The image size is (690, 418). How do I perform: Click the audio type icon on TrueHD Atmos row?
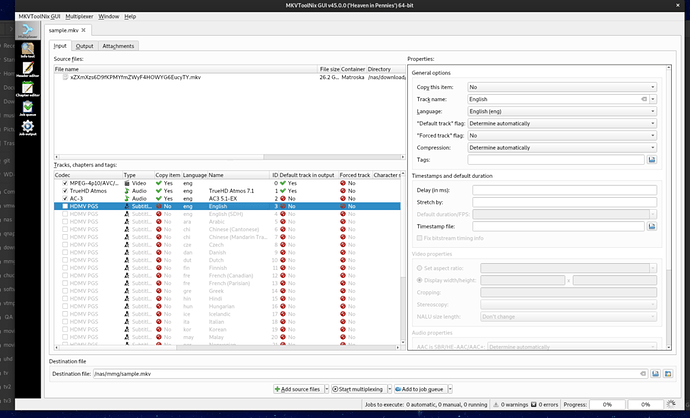coord(127,191)
